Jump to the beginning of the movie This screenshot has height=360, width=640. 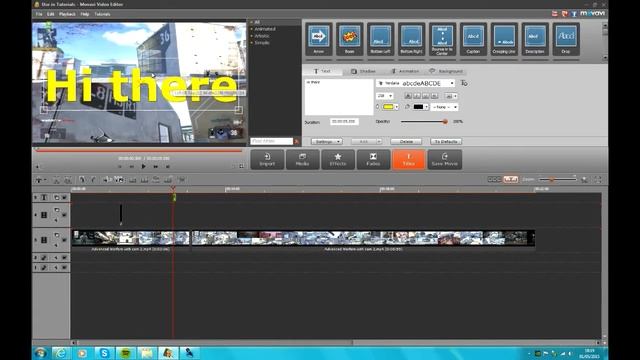pos(120,167)
